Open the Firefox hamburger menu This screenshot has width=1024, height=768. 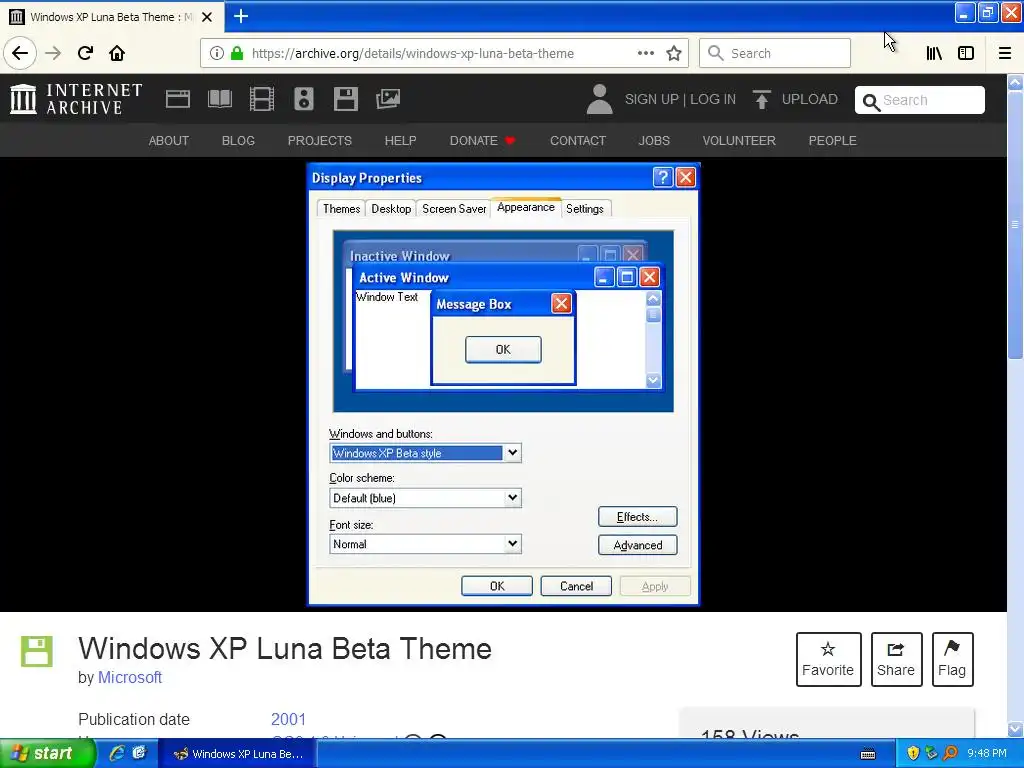tap(1004, 53)
